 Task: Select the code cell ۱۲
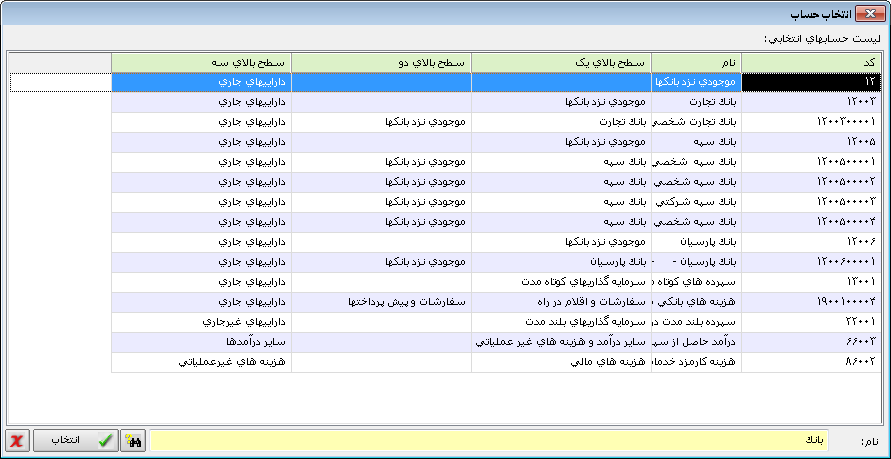[811, 82]
